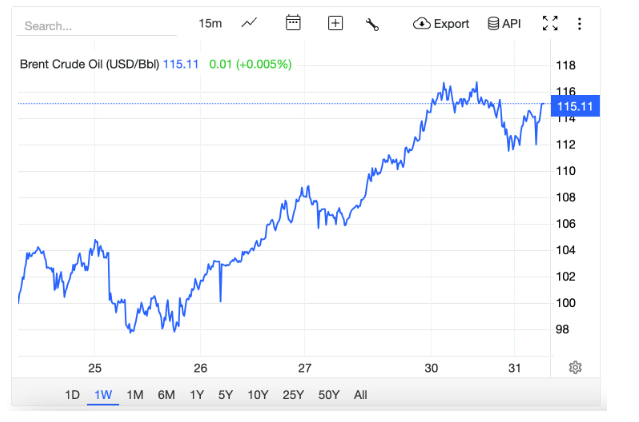Switch to 1M time range
Image resolution: width=639 pixels, height=422 pixels.
point(134,394)
